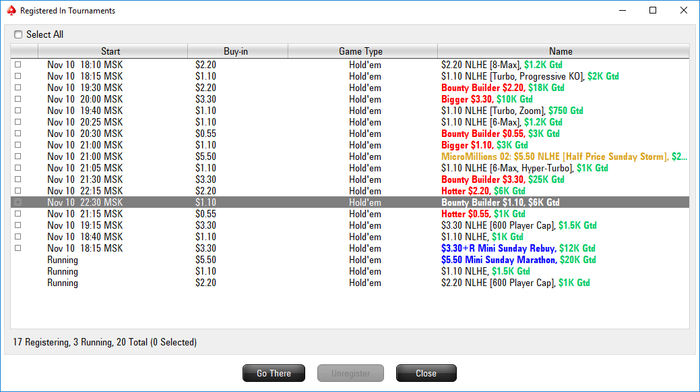
Task: Click the 'Nov 10 20:00 MSK' start time
Action: 85,99
